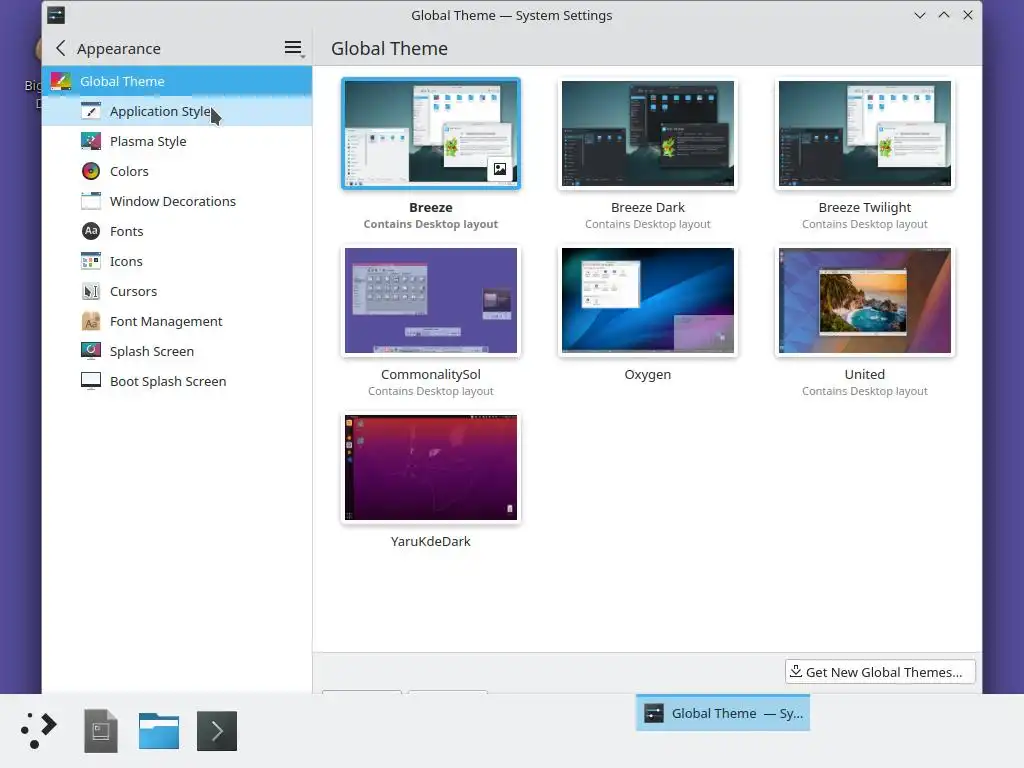Select the Breeze theme thumbnail
The width and height of the screenshot is (1024, 768).
(x=431, y=134)
